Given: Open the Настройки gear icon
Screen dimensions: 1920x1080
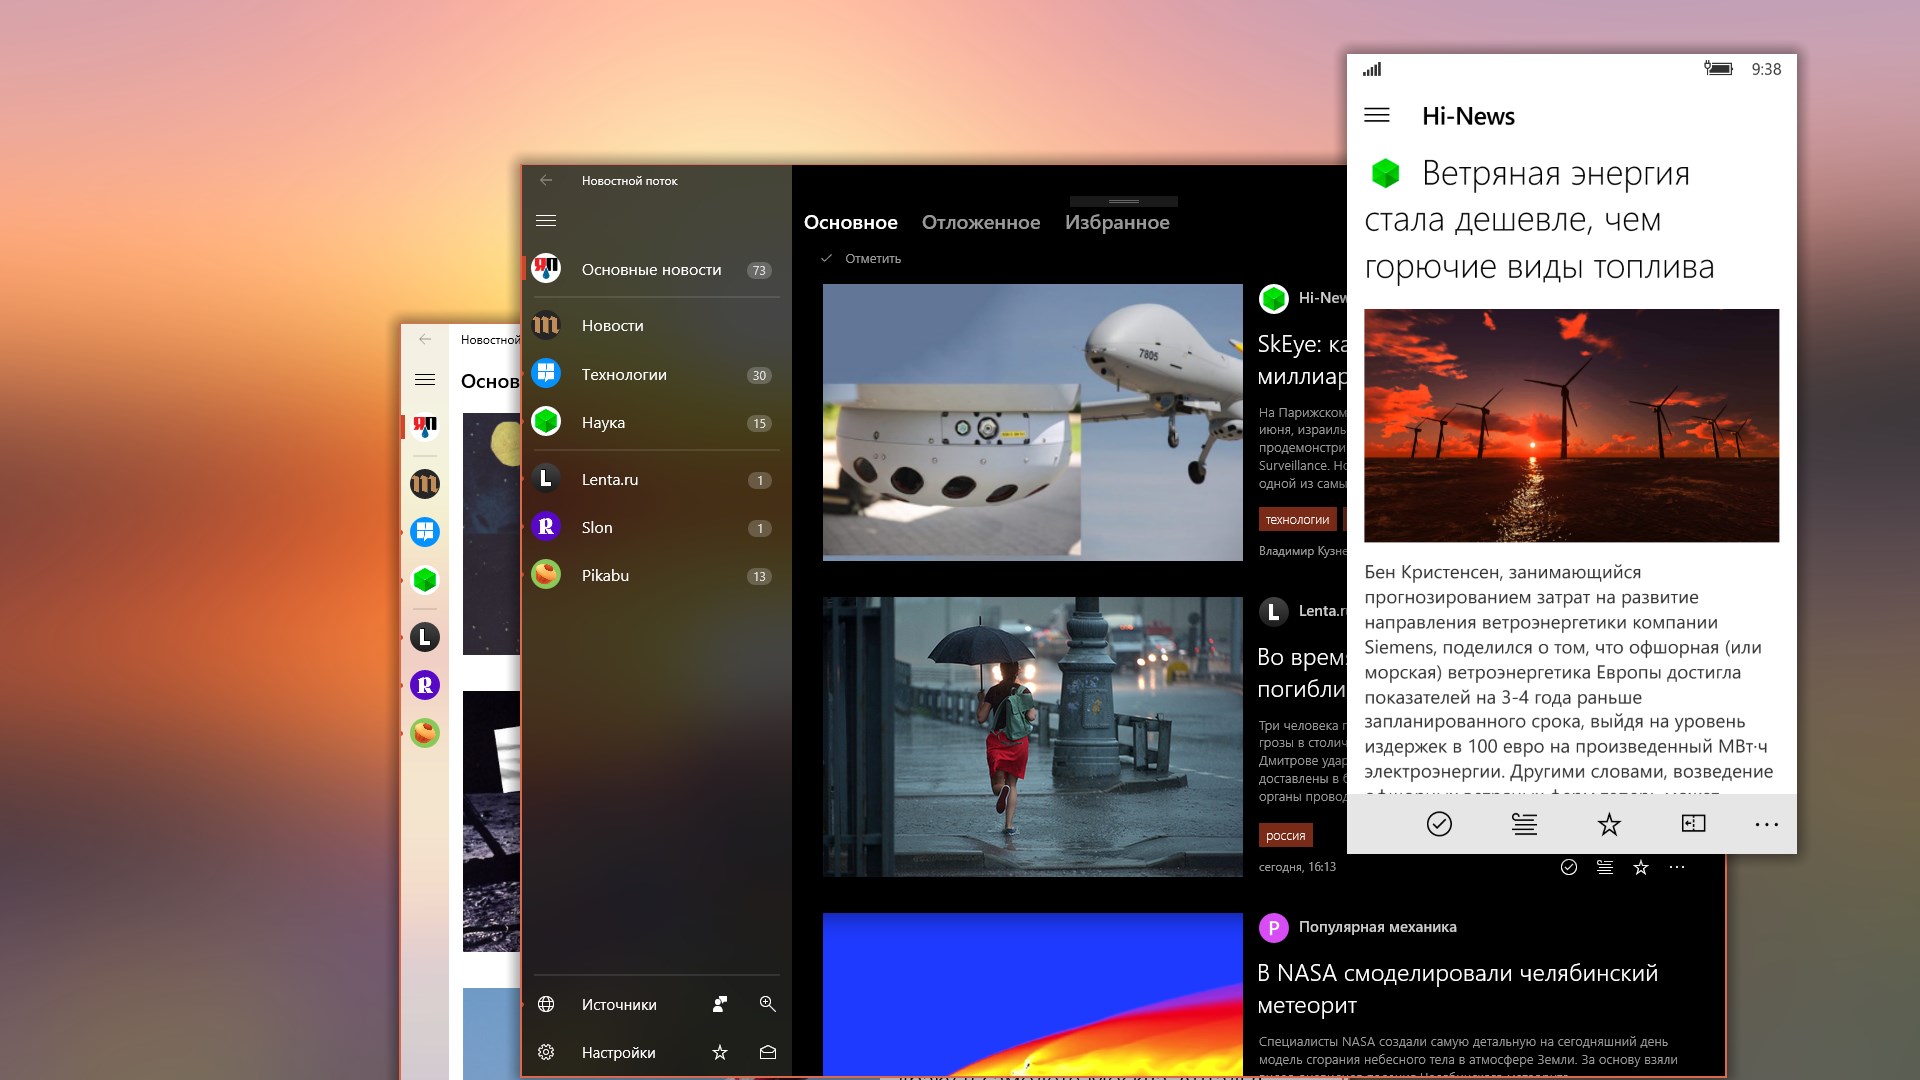Looking at the screenshot, I should [546, 1052].
